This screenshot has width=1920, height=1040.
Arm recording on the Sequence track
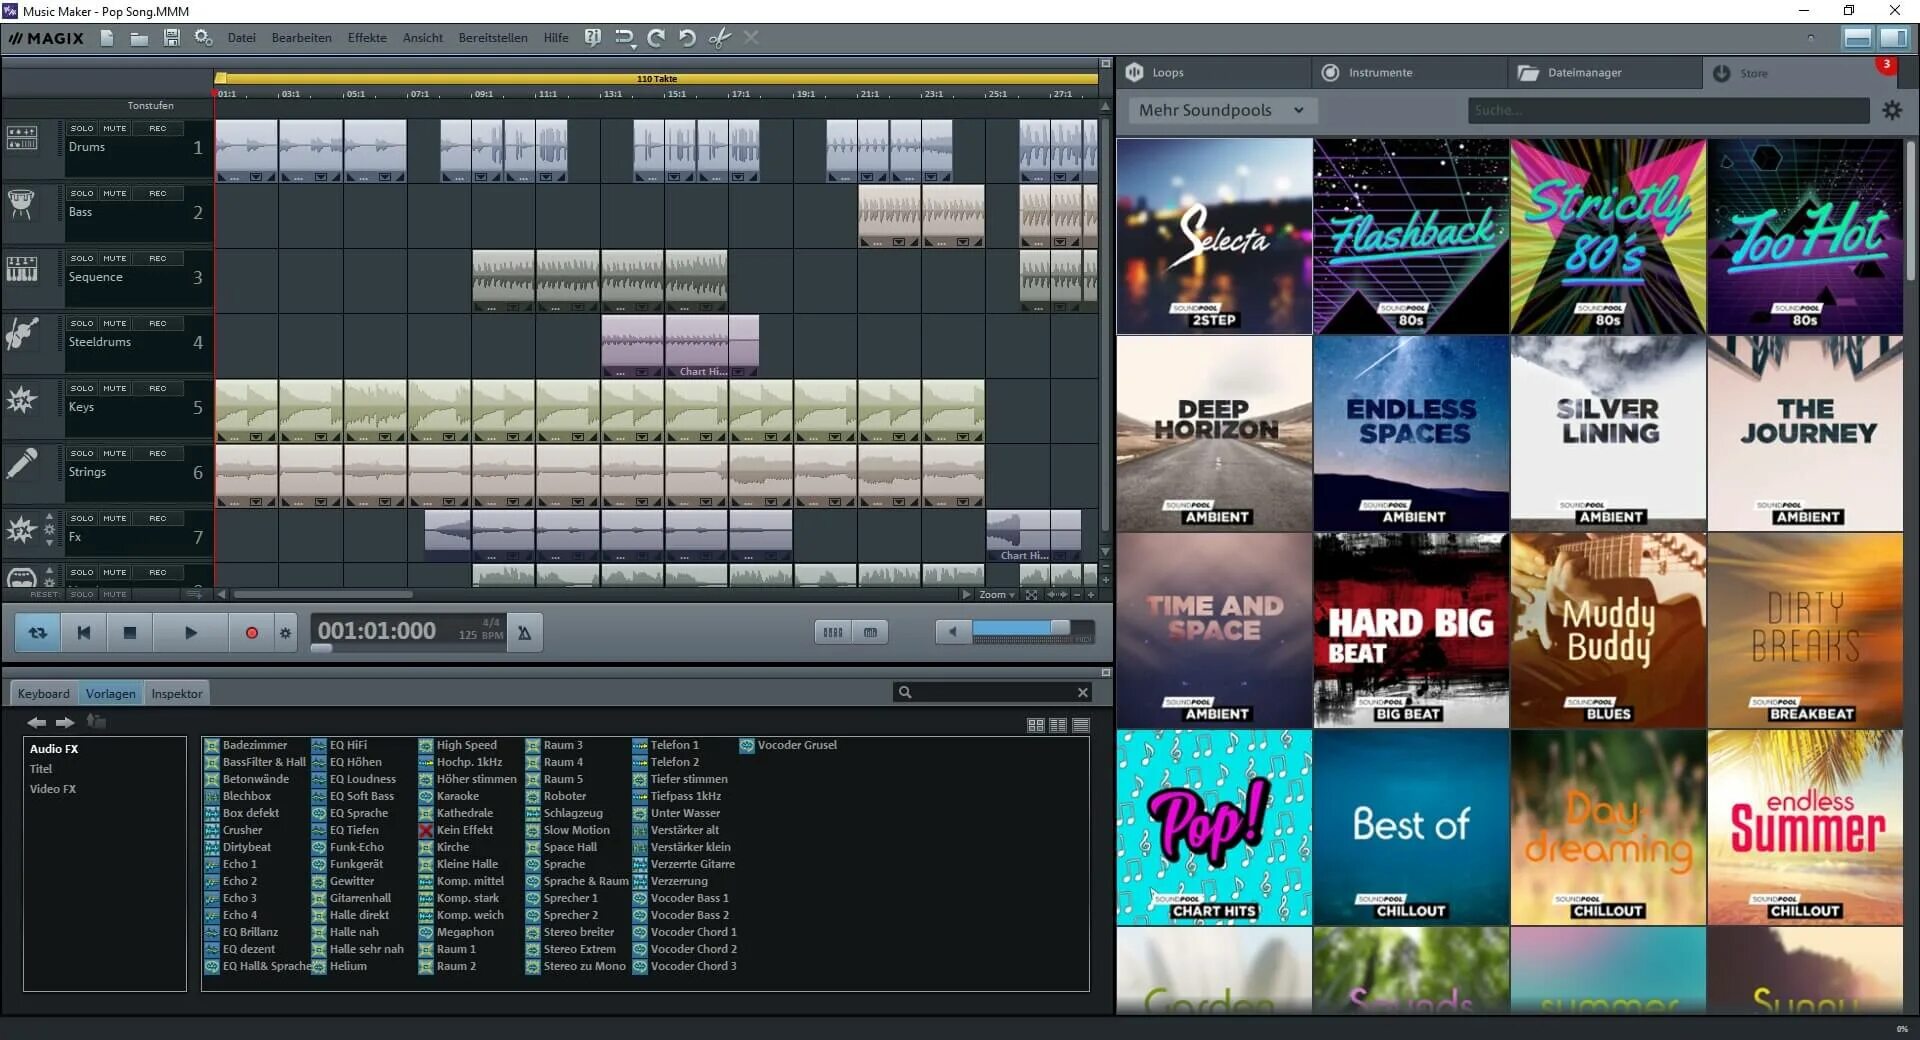pos(158,258)
